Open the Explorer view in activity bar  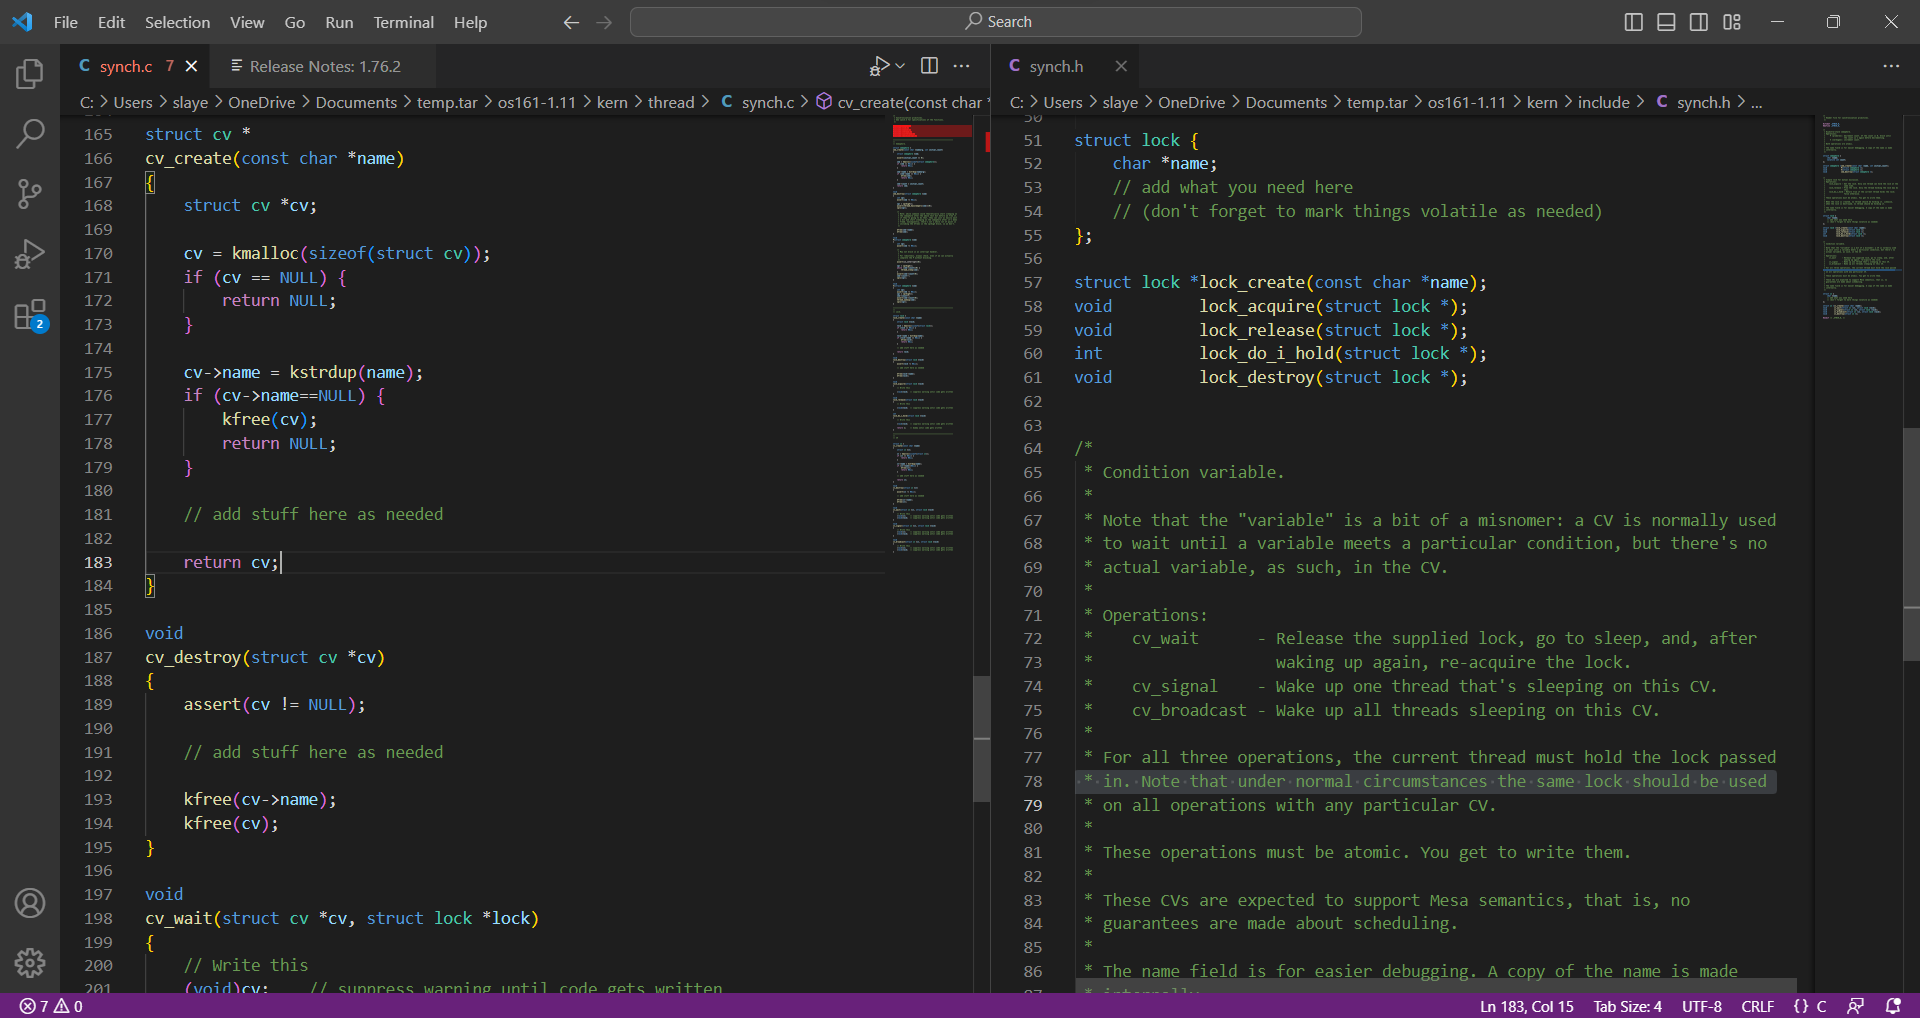coord(30,74)
